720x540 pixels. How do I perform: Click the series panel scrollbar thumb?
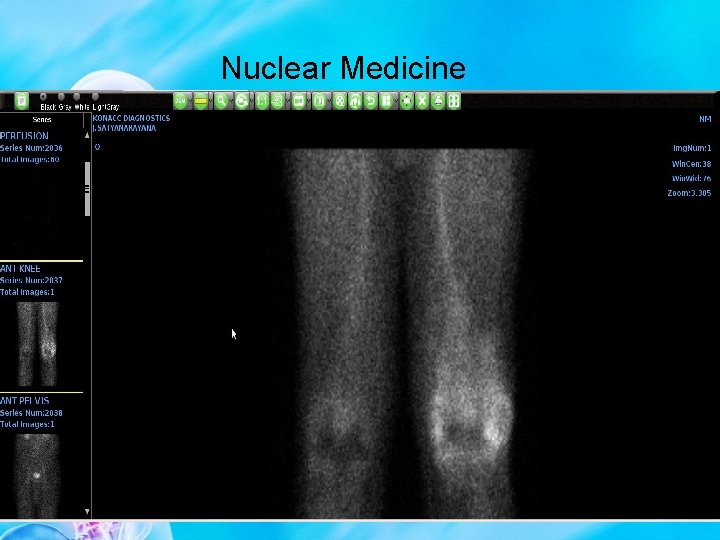(x=87, y=189)
